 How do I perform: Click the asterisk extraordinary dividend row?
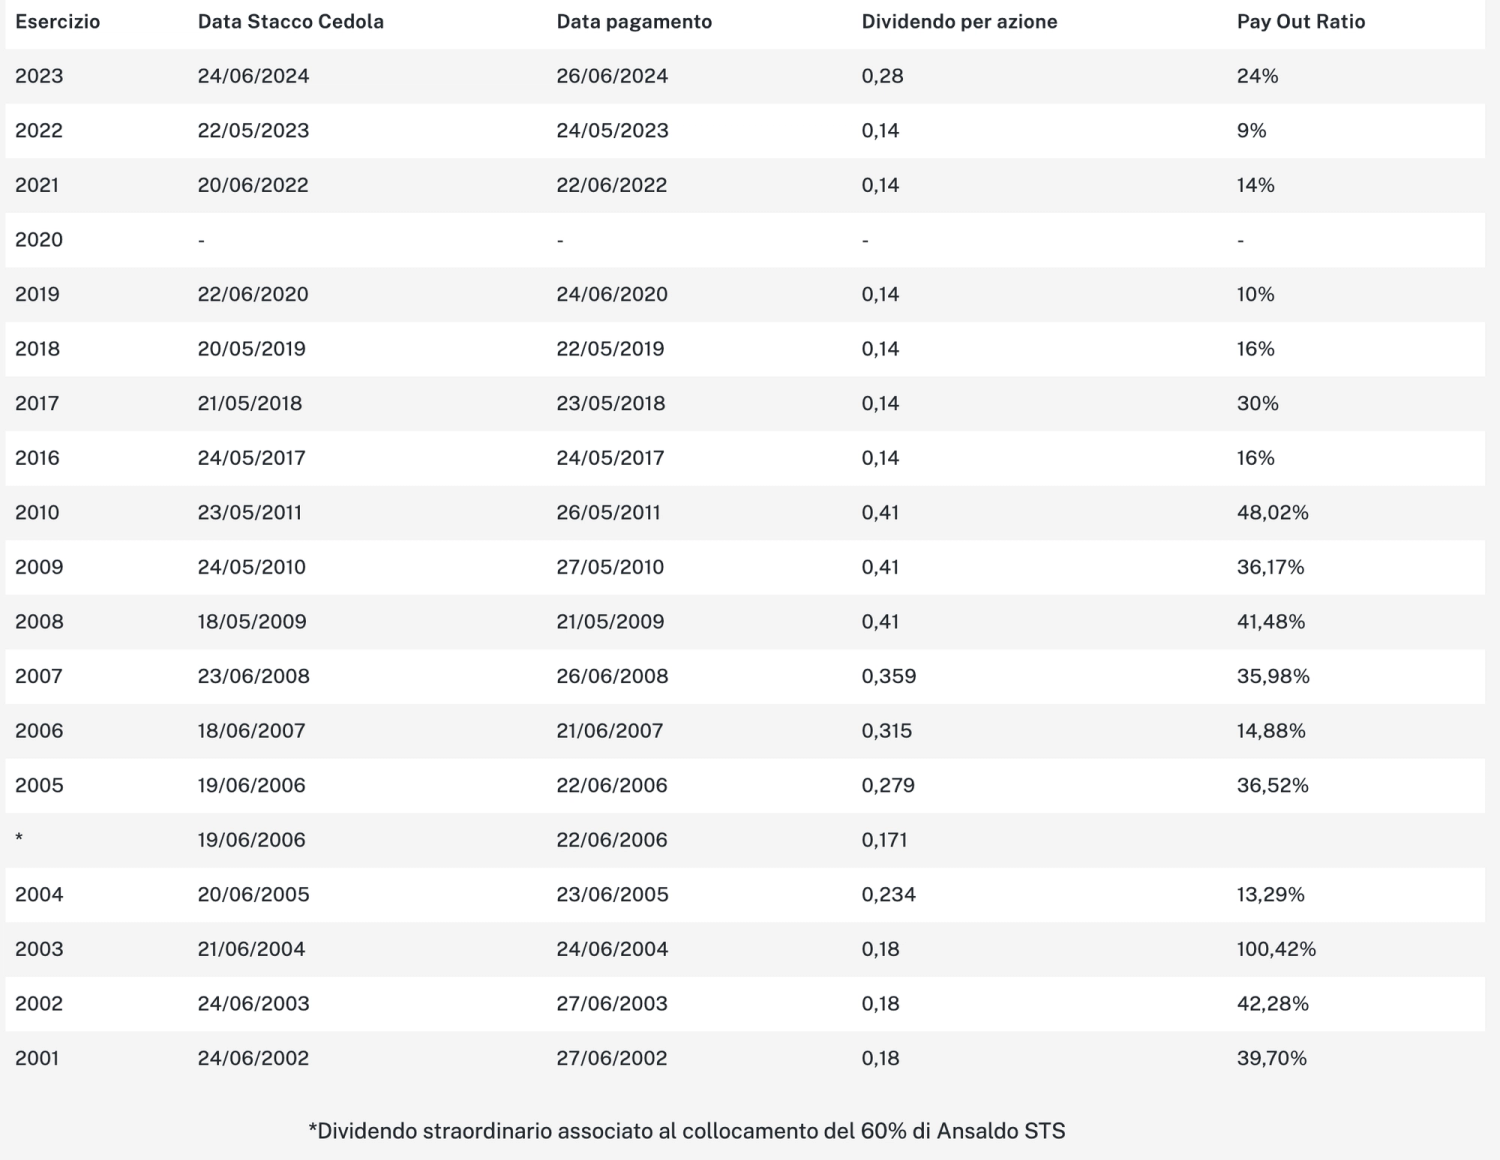click(x=745, y=840)
